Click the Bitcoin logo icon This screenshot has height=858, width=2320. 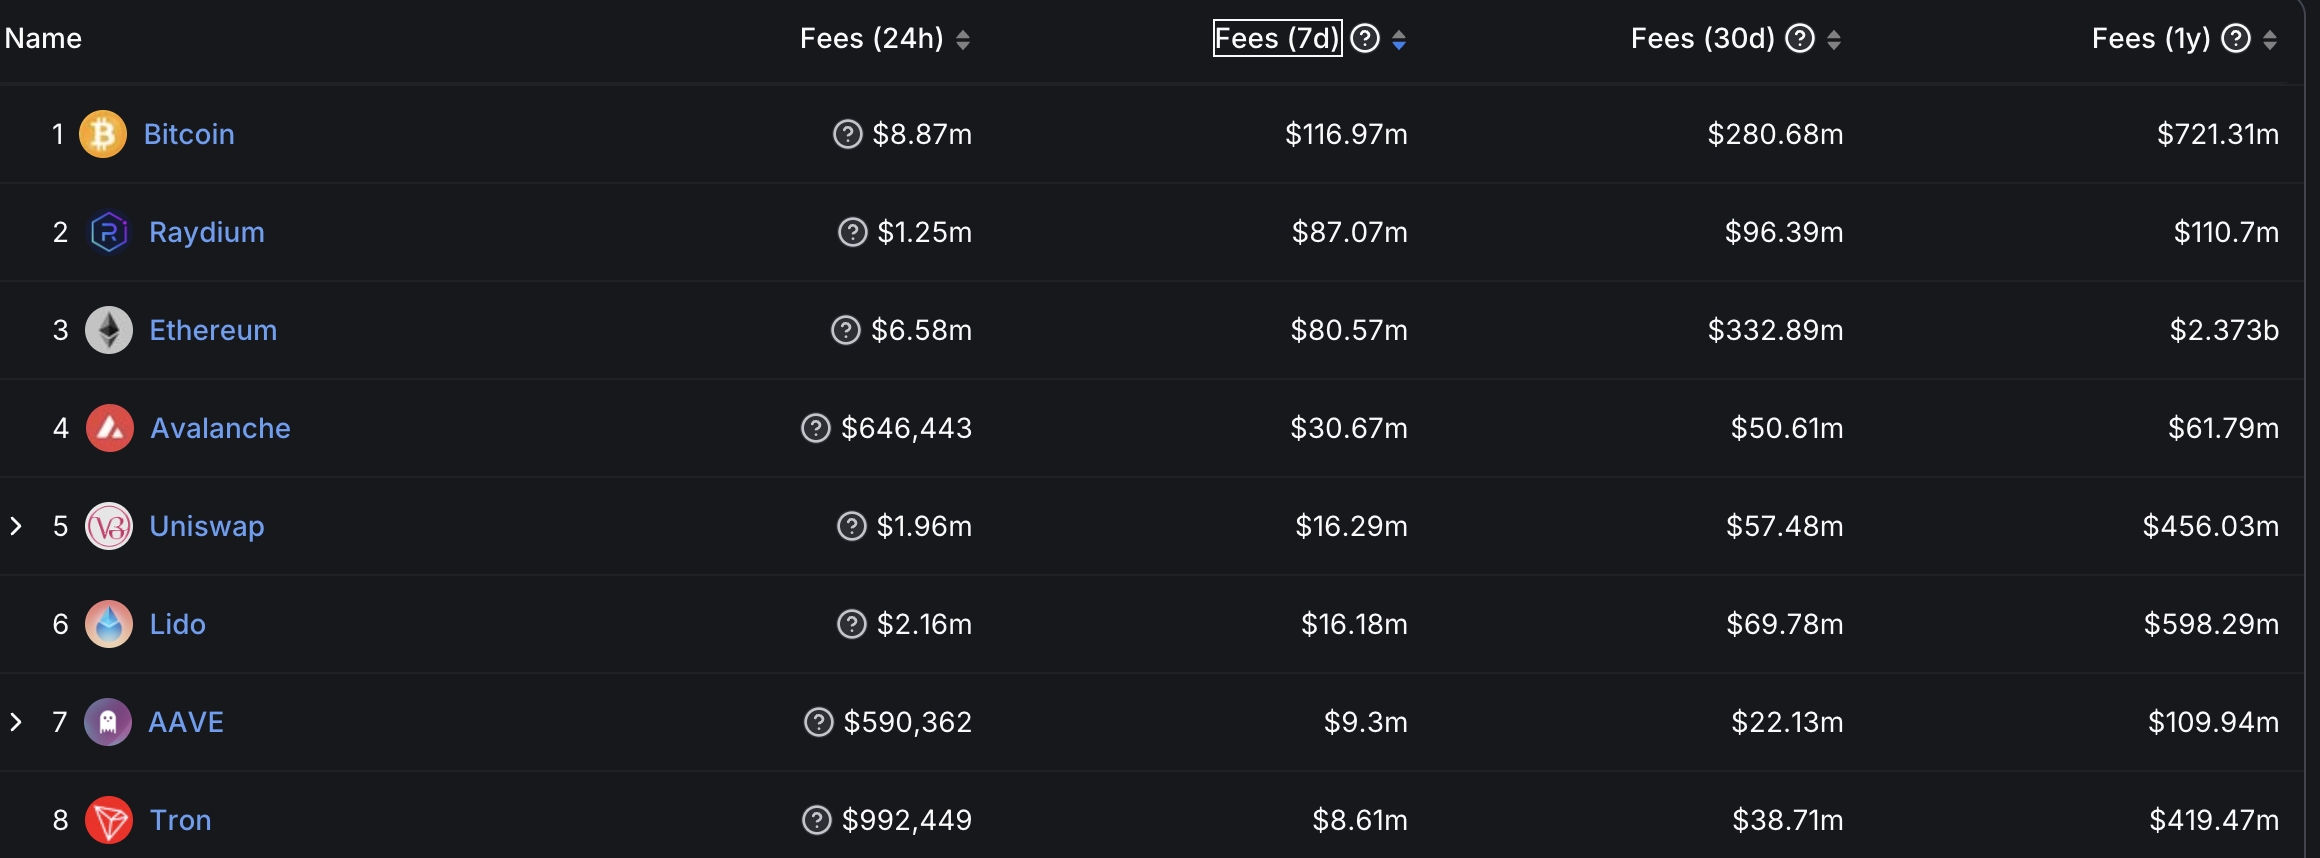[103, 134]
